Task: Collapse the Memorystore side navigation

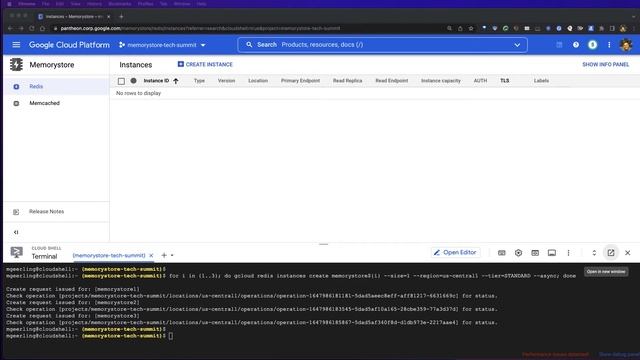Action: click(16, 232)
